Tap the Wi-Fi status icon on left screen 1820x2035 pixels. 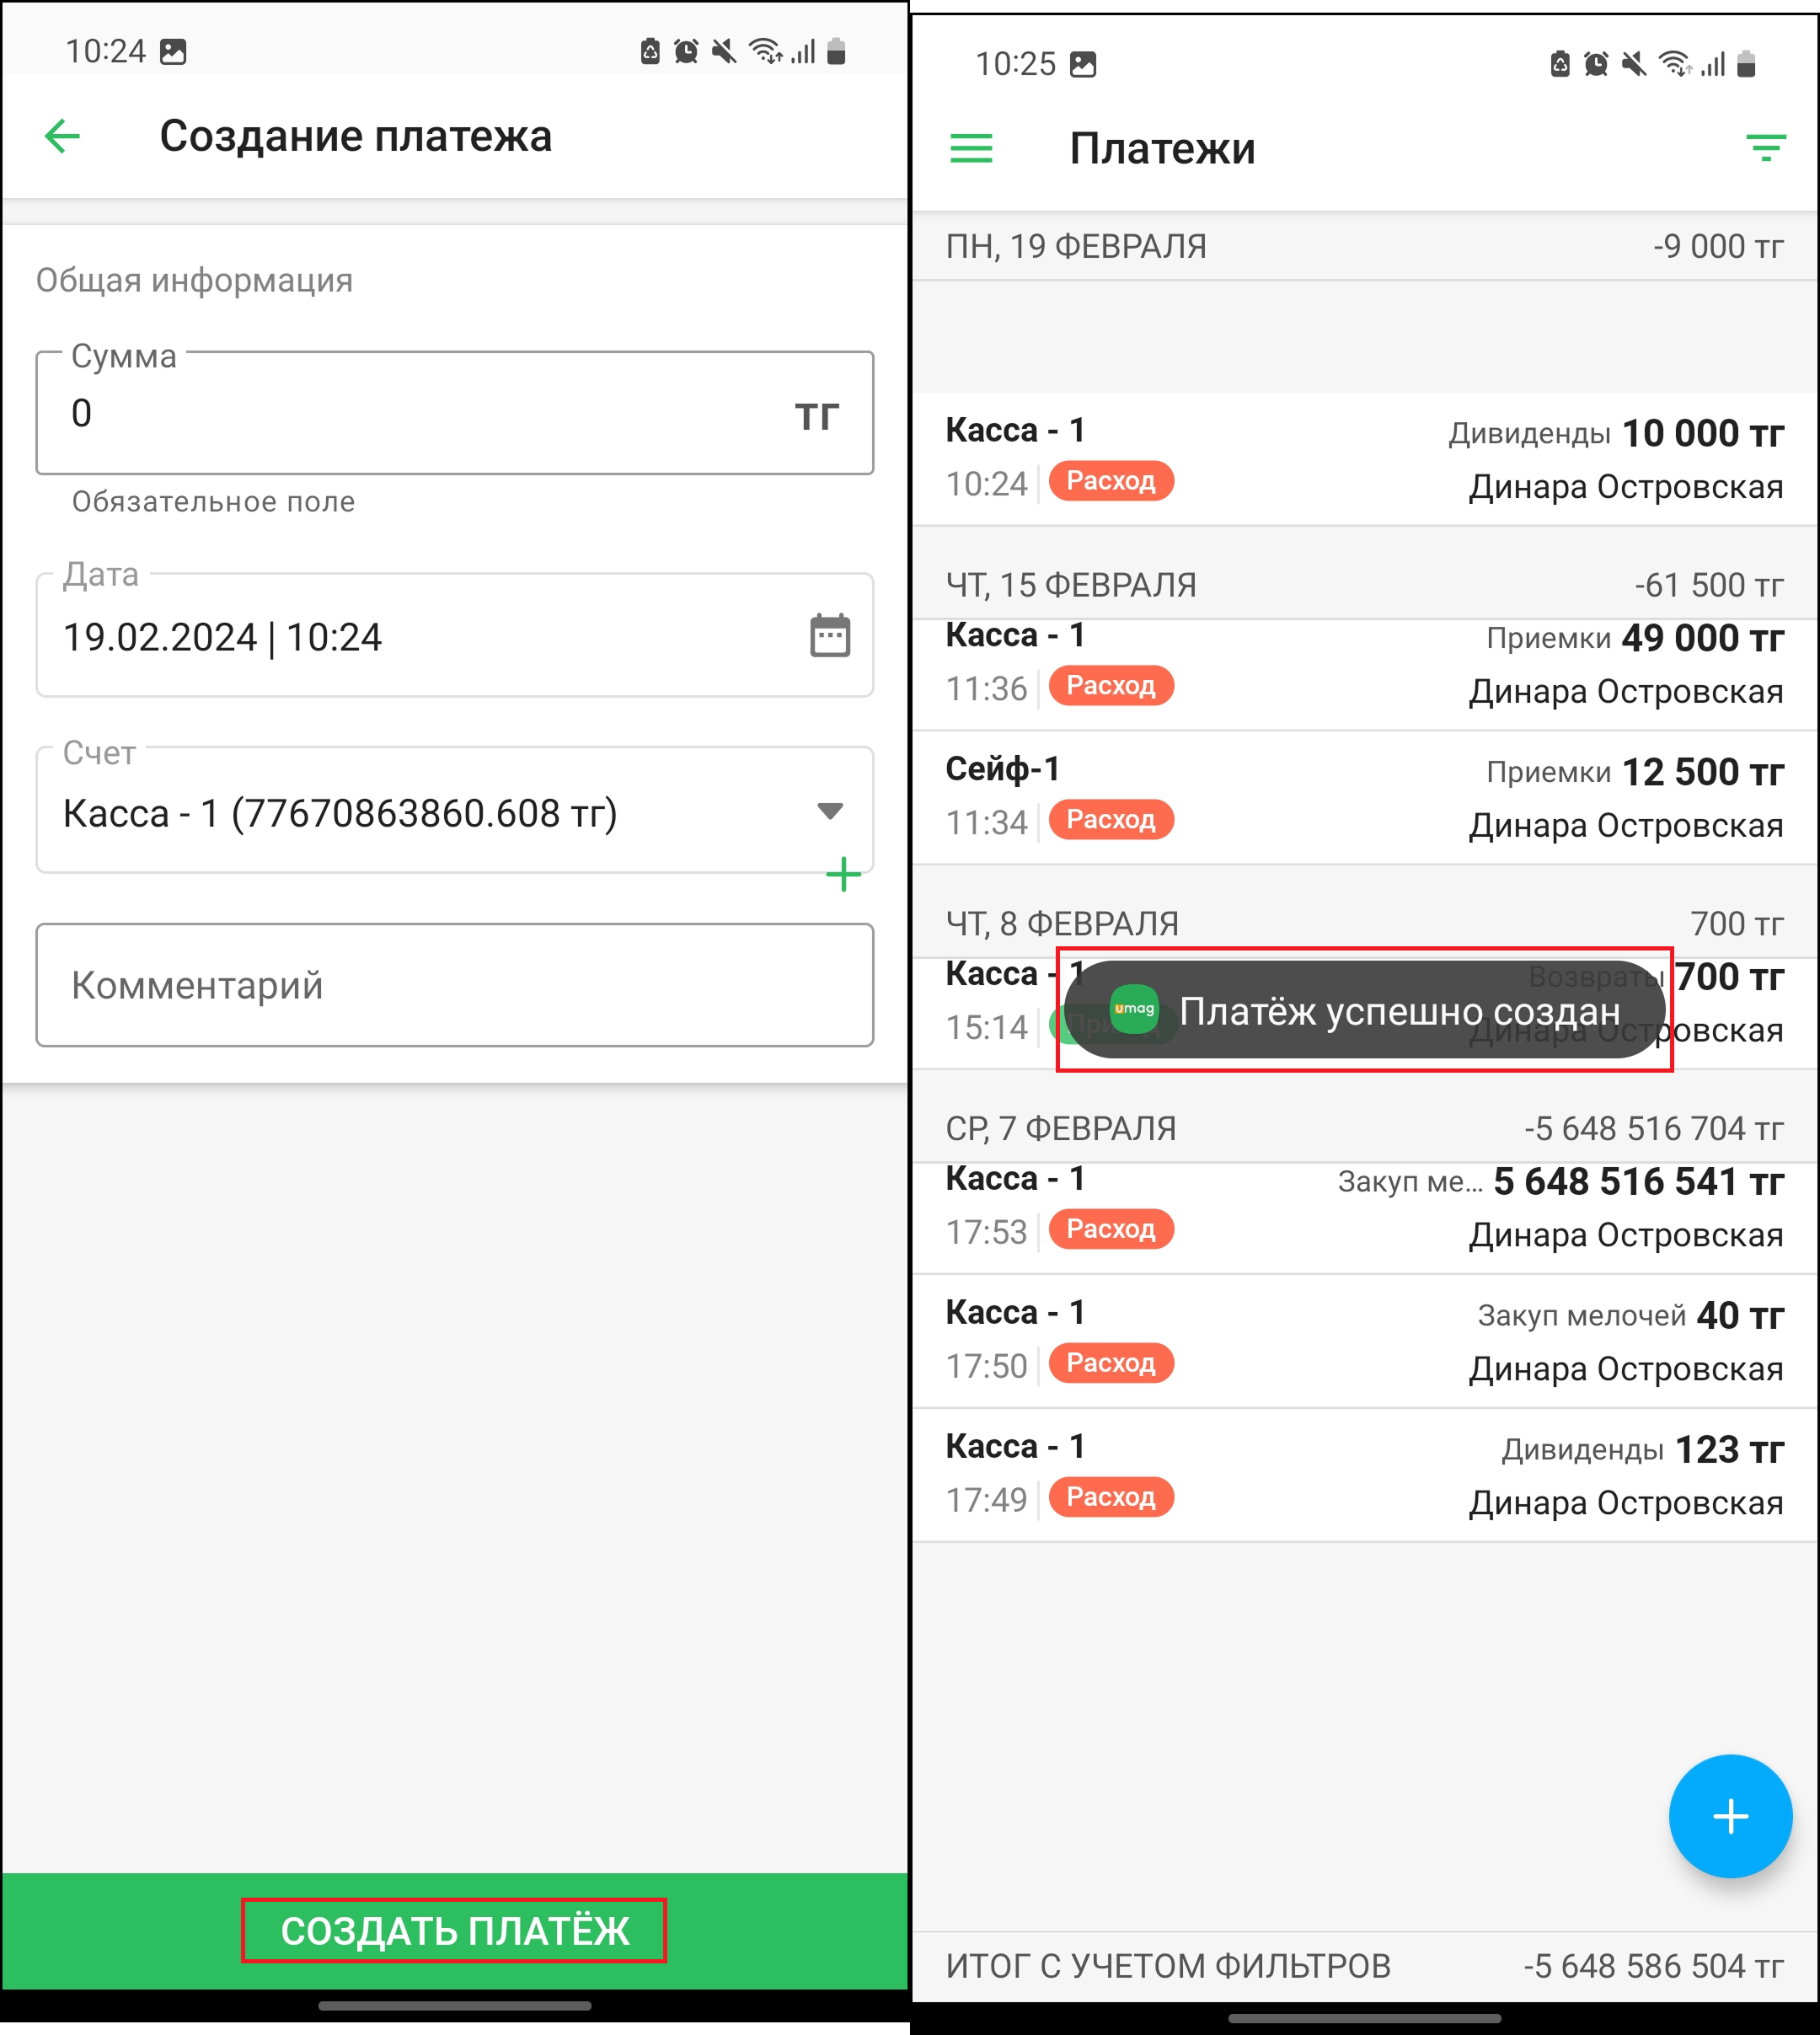coord(765,51)
